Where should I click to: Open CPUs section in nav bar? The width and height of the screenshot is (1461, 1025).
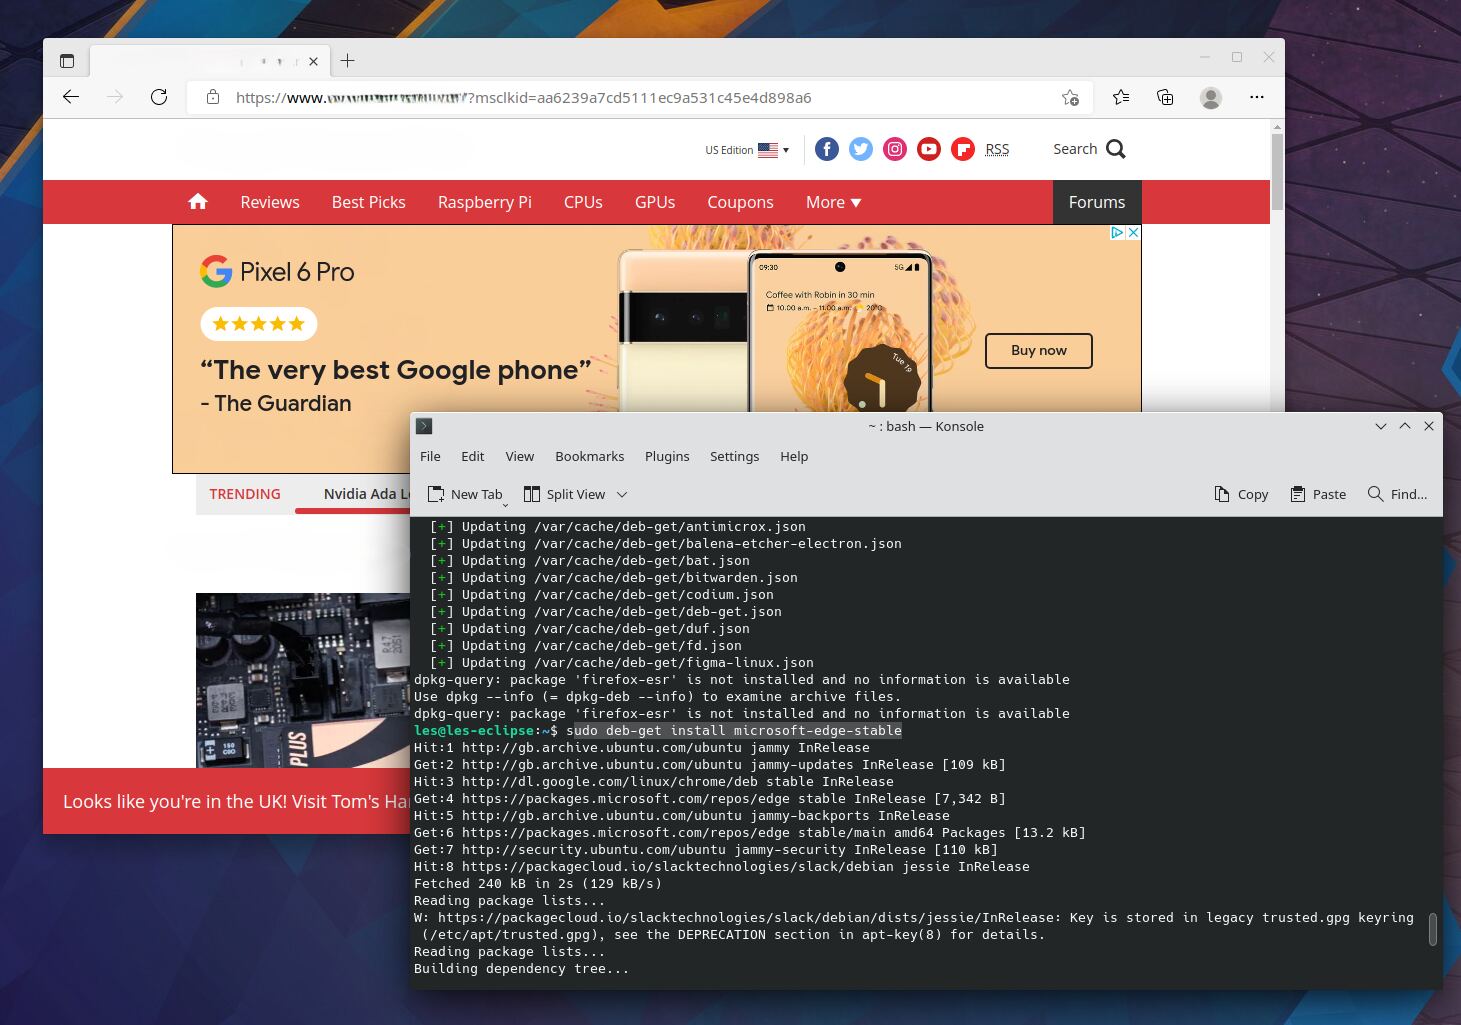[x=583, y=202]
